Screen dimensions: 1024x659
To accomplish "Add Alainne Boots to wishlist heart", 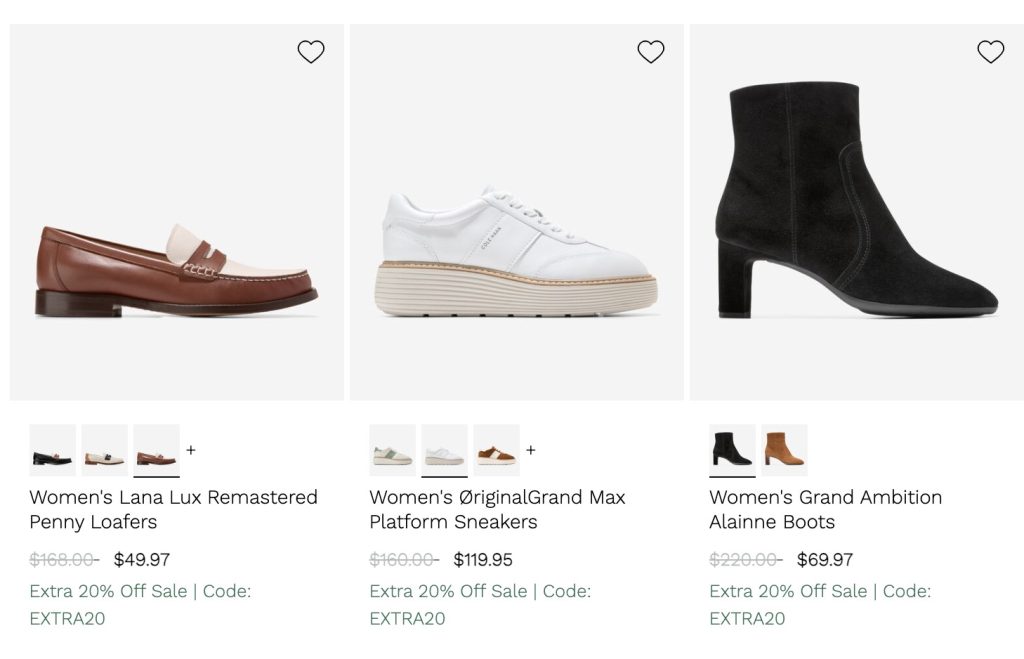I will tap(990, 52).
